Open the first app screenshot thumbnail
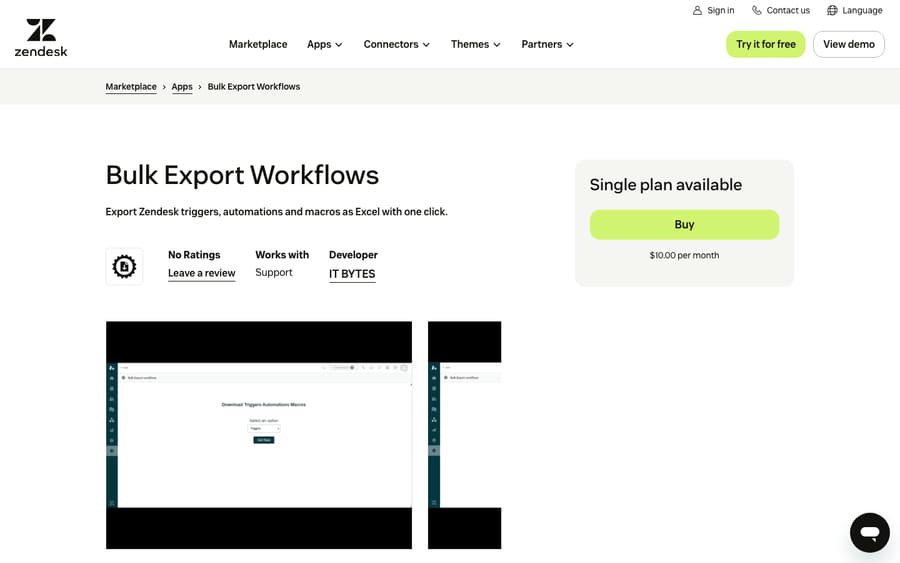This screenshot has height=563, width=900. tap(259, 435)
